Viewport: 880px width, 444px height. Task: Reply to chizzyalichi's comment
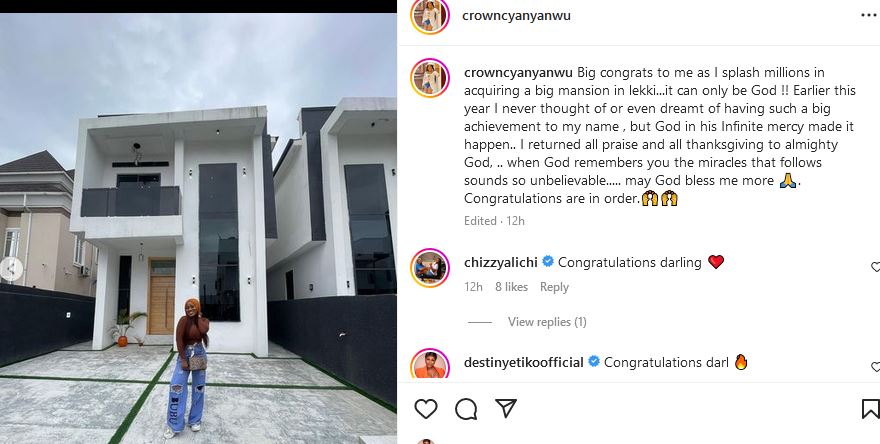554,287
